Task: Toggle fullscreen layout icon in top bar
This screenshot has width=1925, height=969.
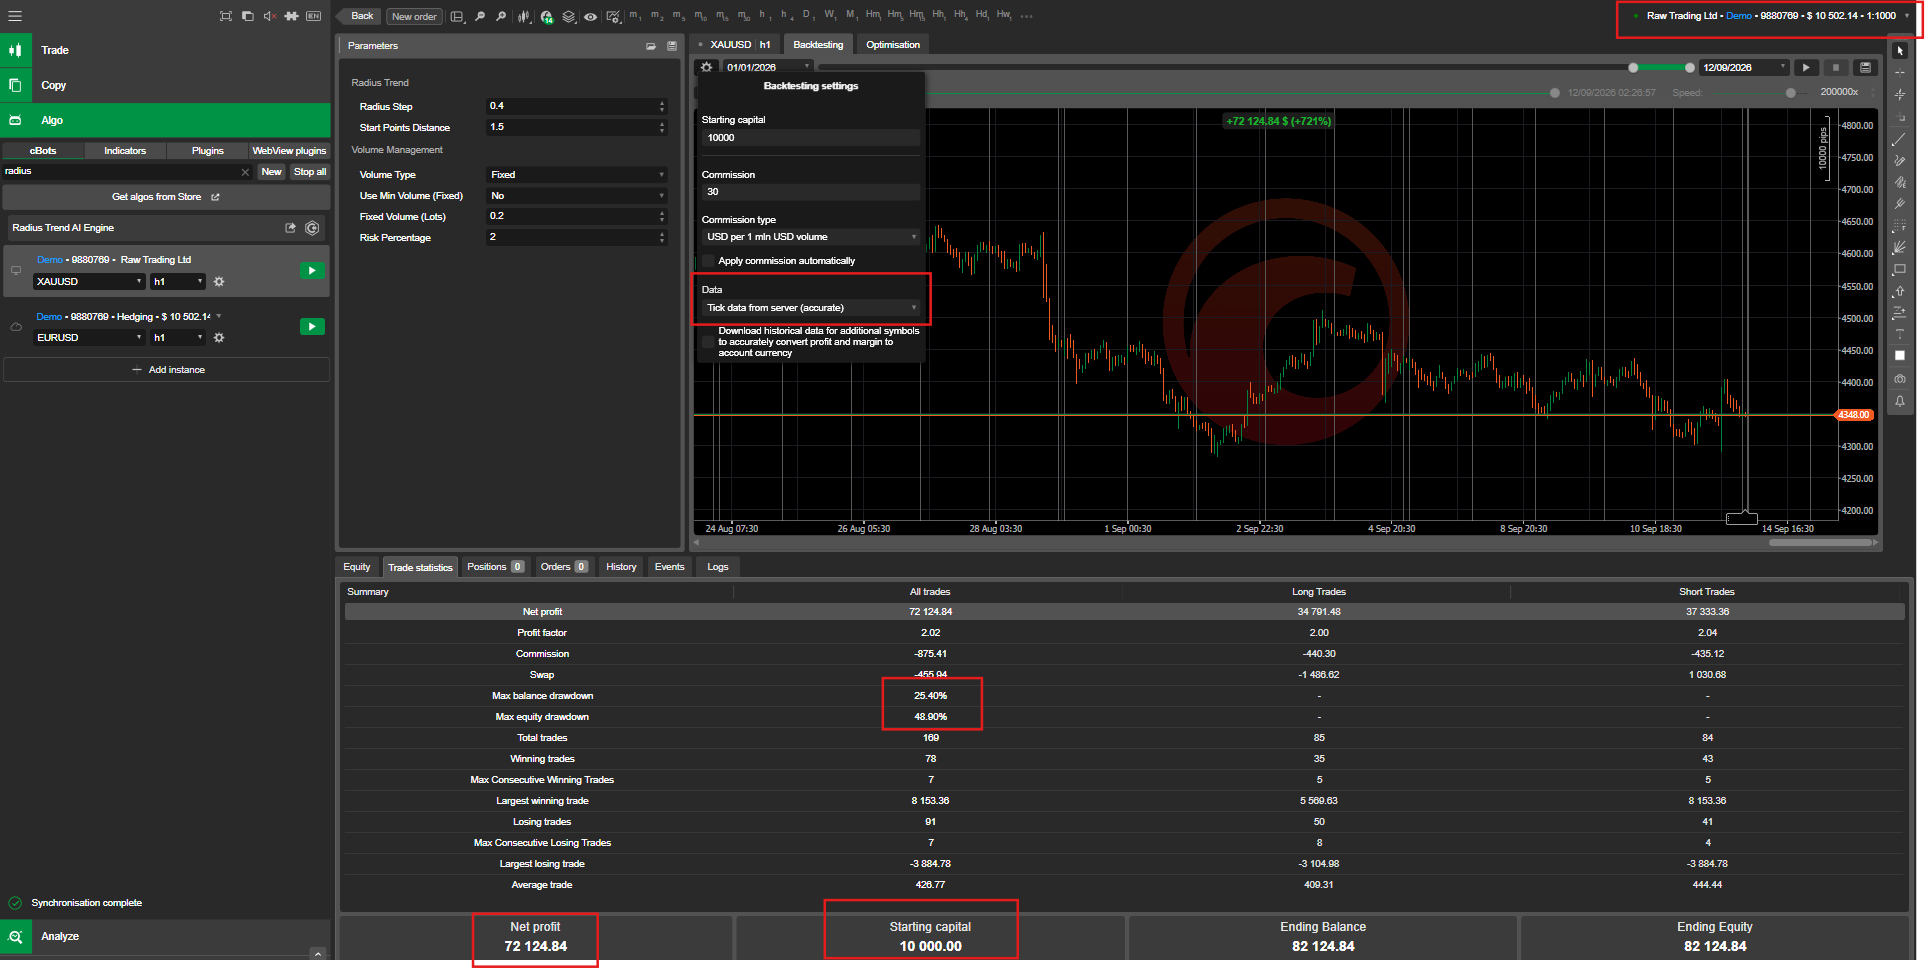Action: click(x=226, y=16)
